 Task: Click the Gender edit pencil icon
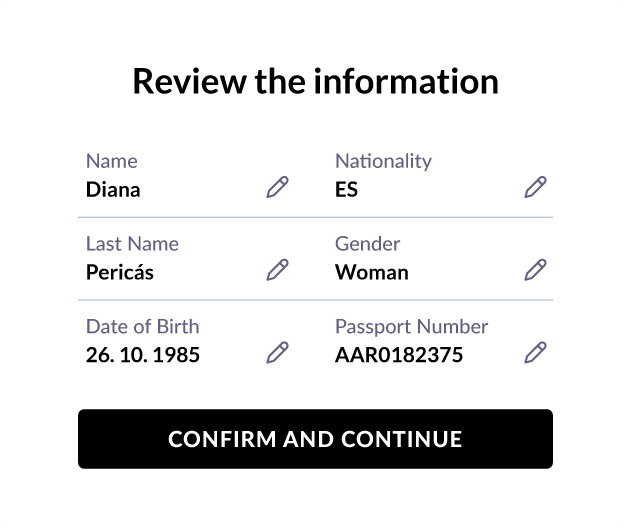coord(535,270)
